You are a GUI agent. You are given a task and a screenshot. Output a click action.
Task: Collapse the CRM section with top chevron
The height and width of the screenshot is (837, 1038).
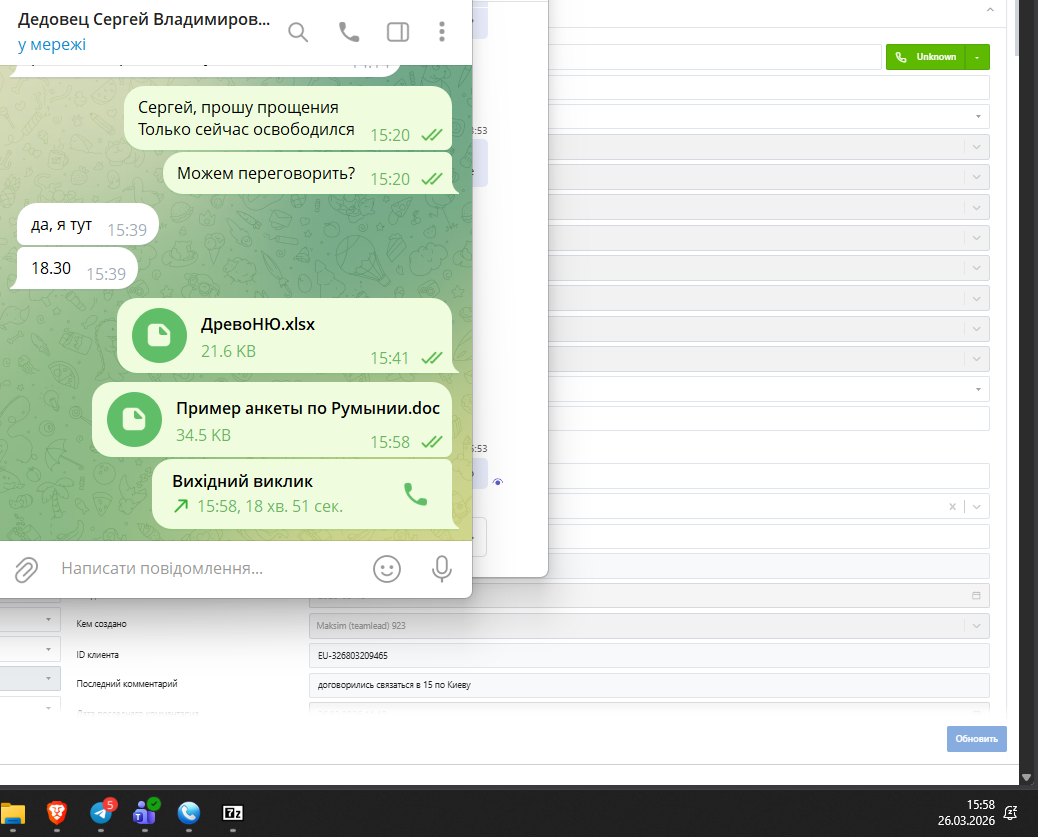[990, 10]
